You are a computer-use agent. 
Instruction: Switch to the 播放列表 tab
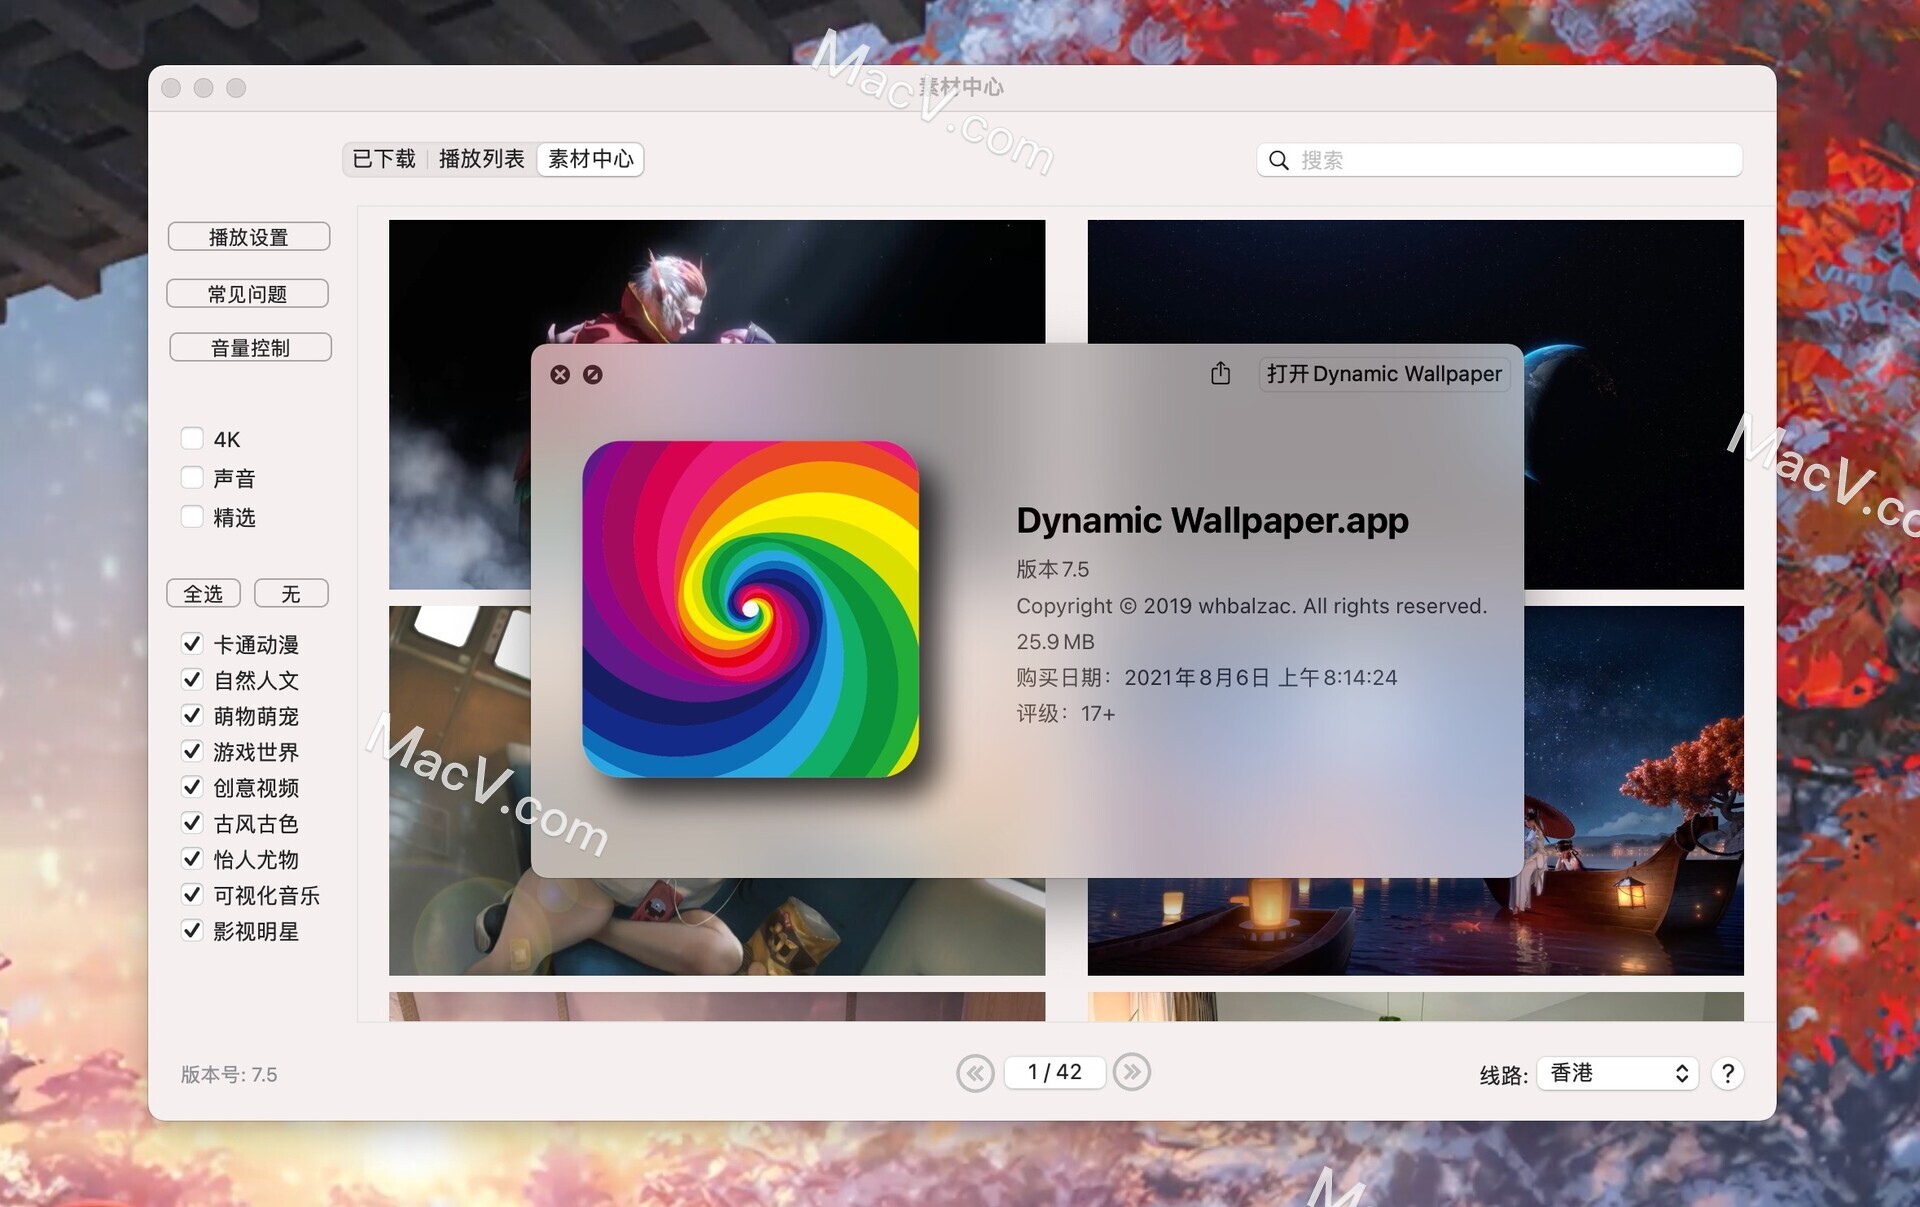click(x=482, y=159)
